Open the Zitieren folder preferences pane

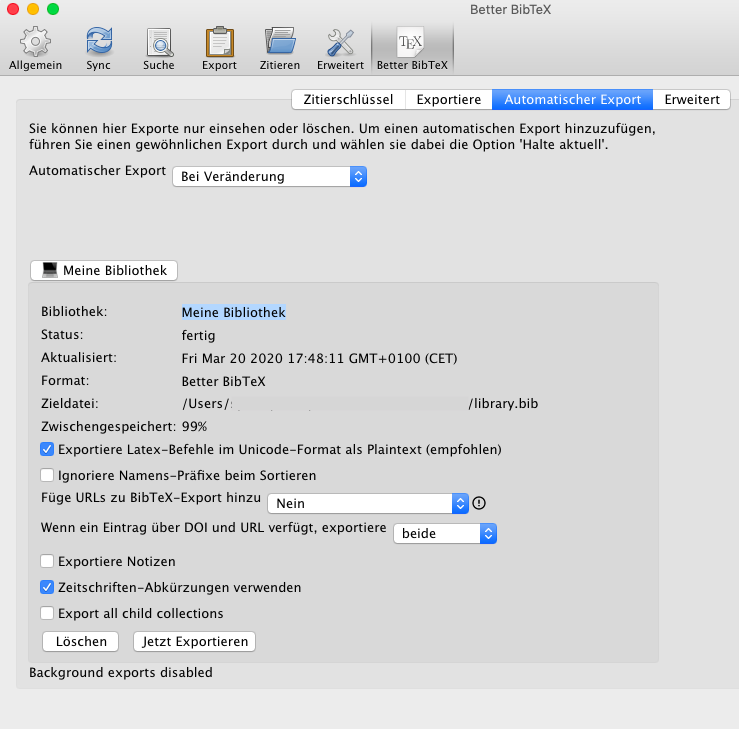pos(279,49)
